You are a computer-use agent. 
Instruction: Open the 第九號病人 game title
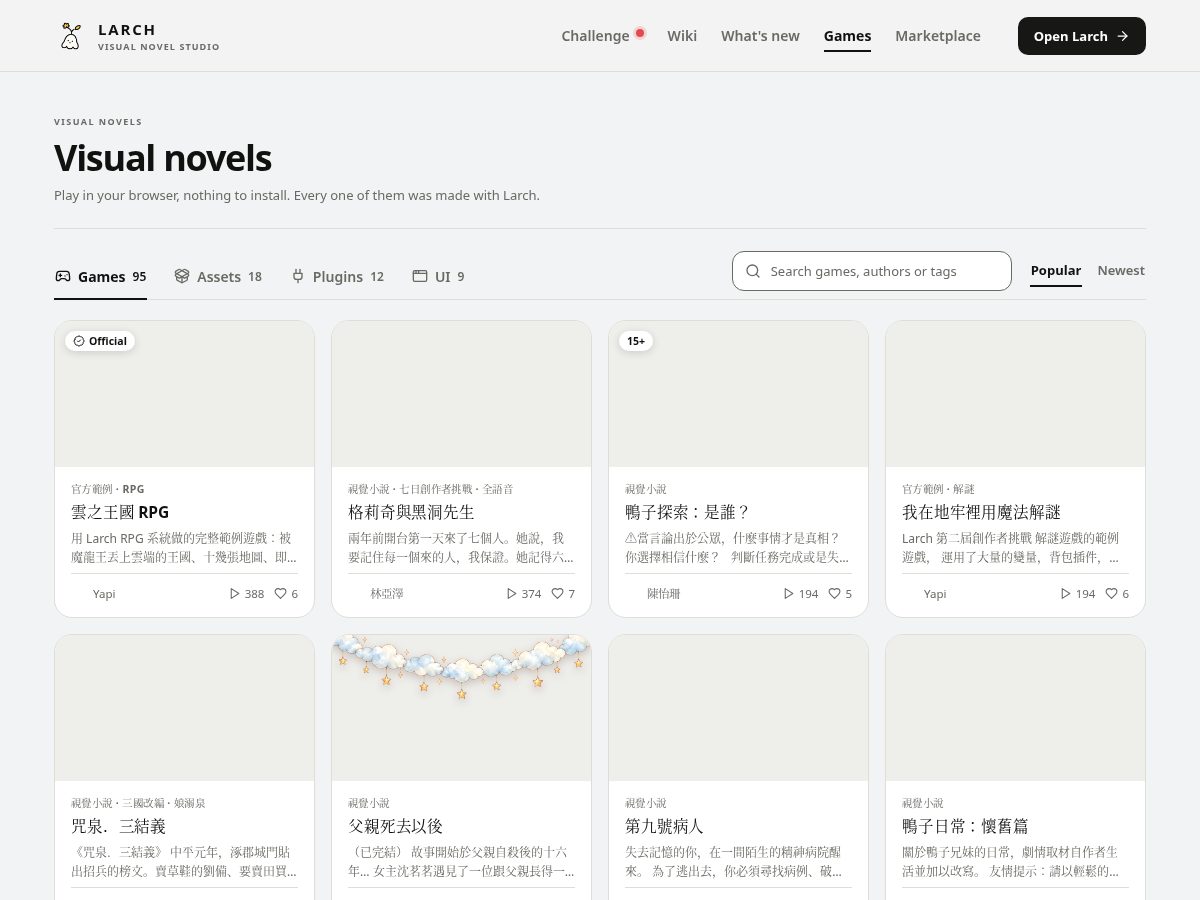(x=664, y=826)
